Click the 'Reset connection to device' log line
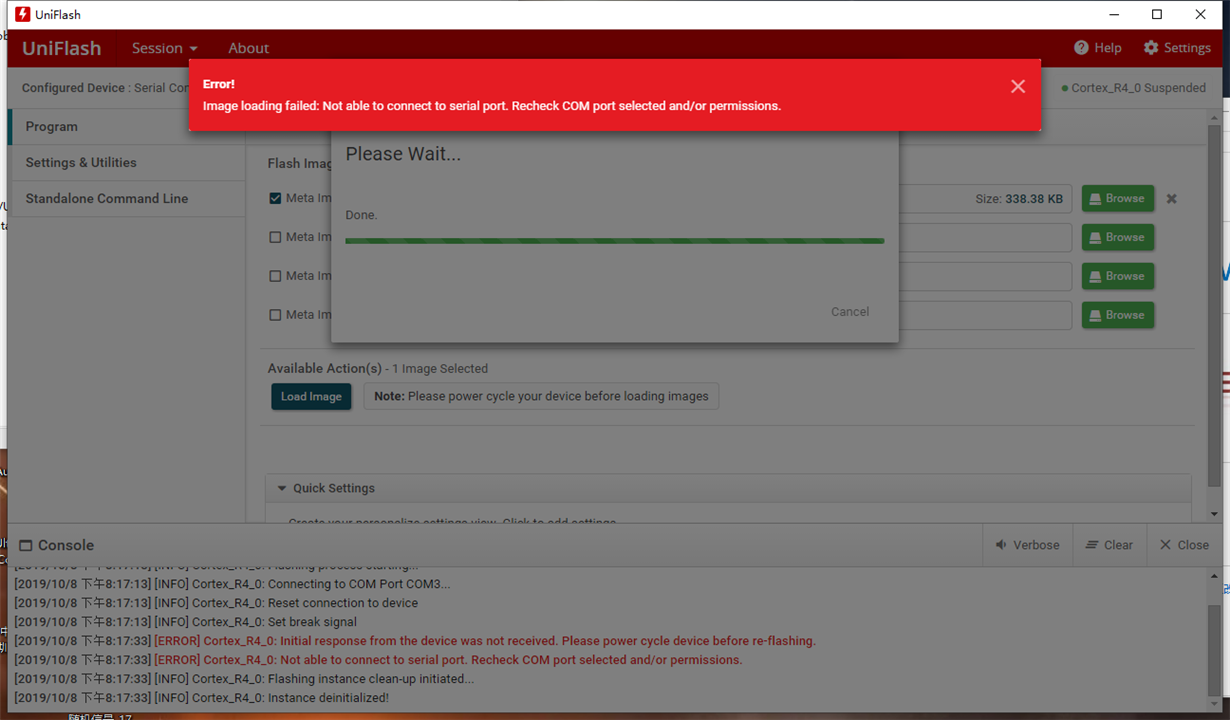This screenshot has width=1230, height=720. 216,603
